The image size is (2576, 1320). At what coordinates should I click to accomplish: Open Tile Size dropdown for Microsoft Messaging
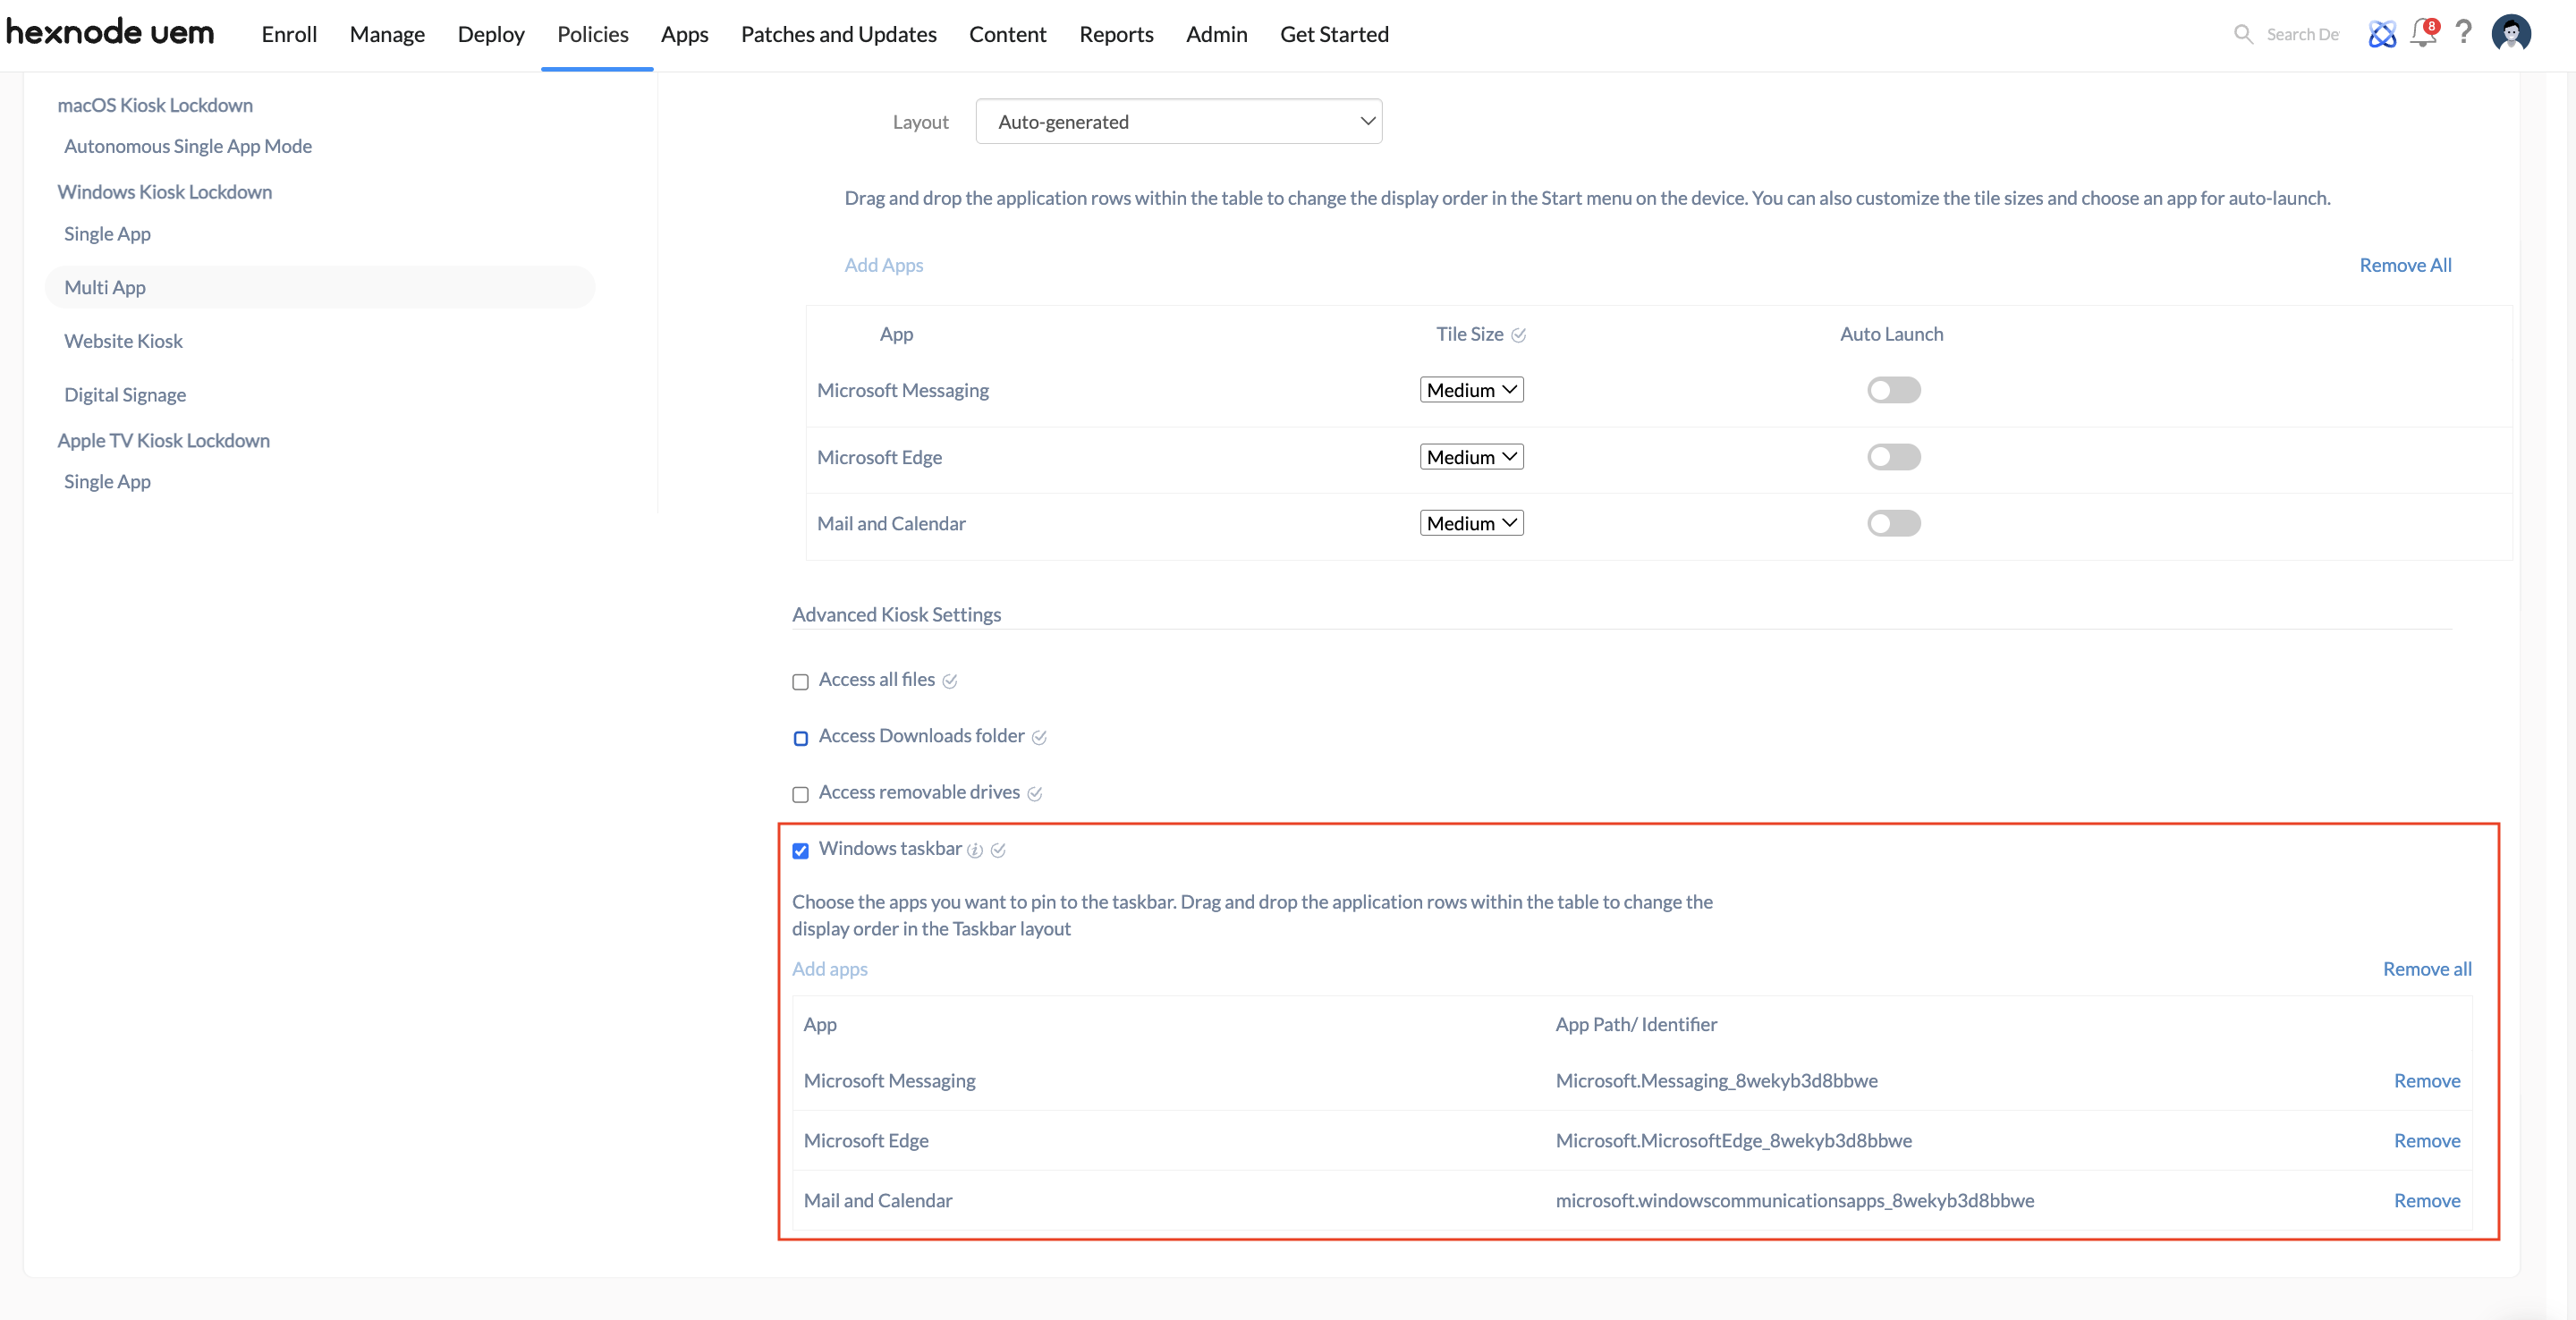[1471, 390]
